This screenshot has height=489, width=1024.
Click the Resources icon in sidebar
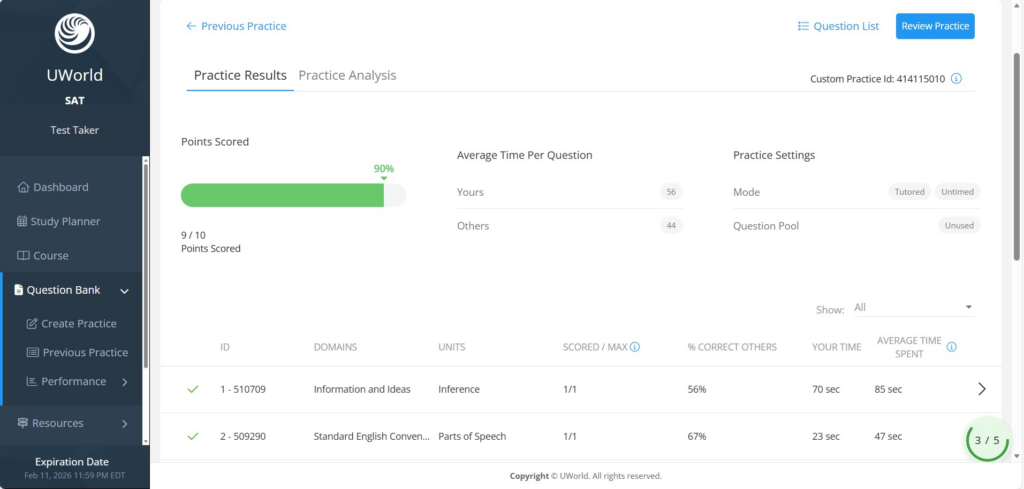(x=21, y=423)
